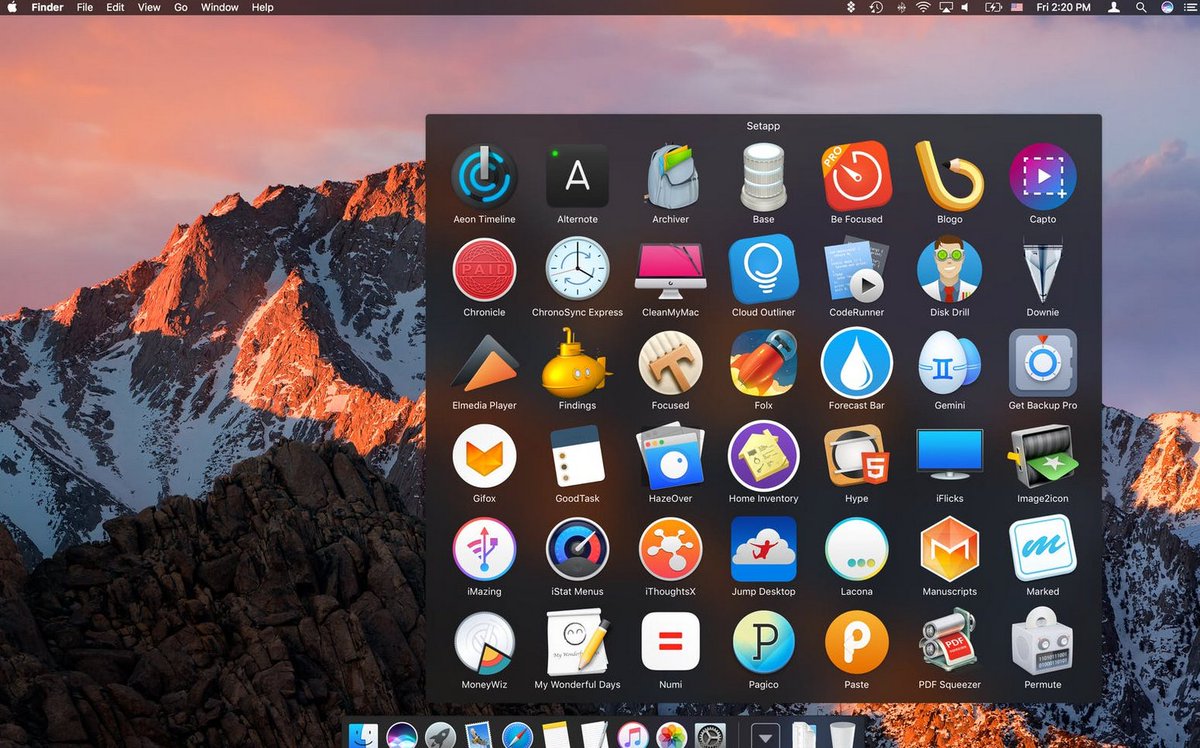
Task: Launch the Image2icon app
Action: (1042, 455)
